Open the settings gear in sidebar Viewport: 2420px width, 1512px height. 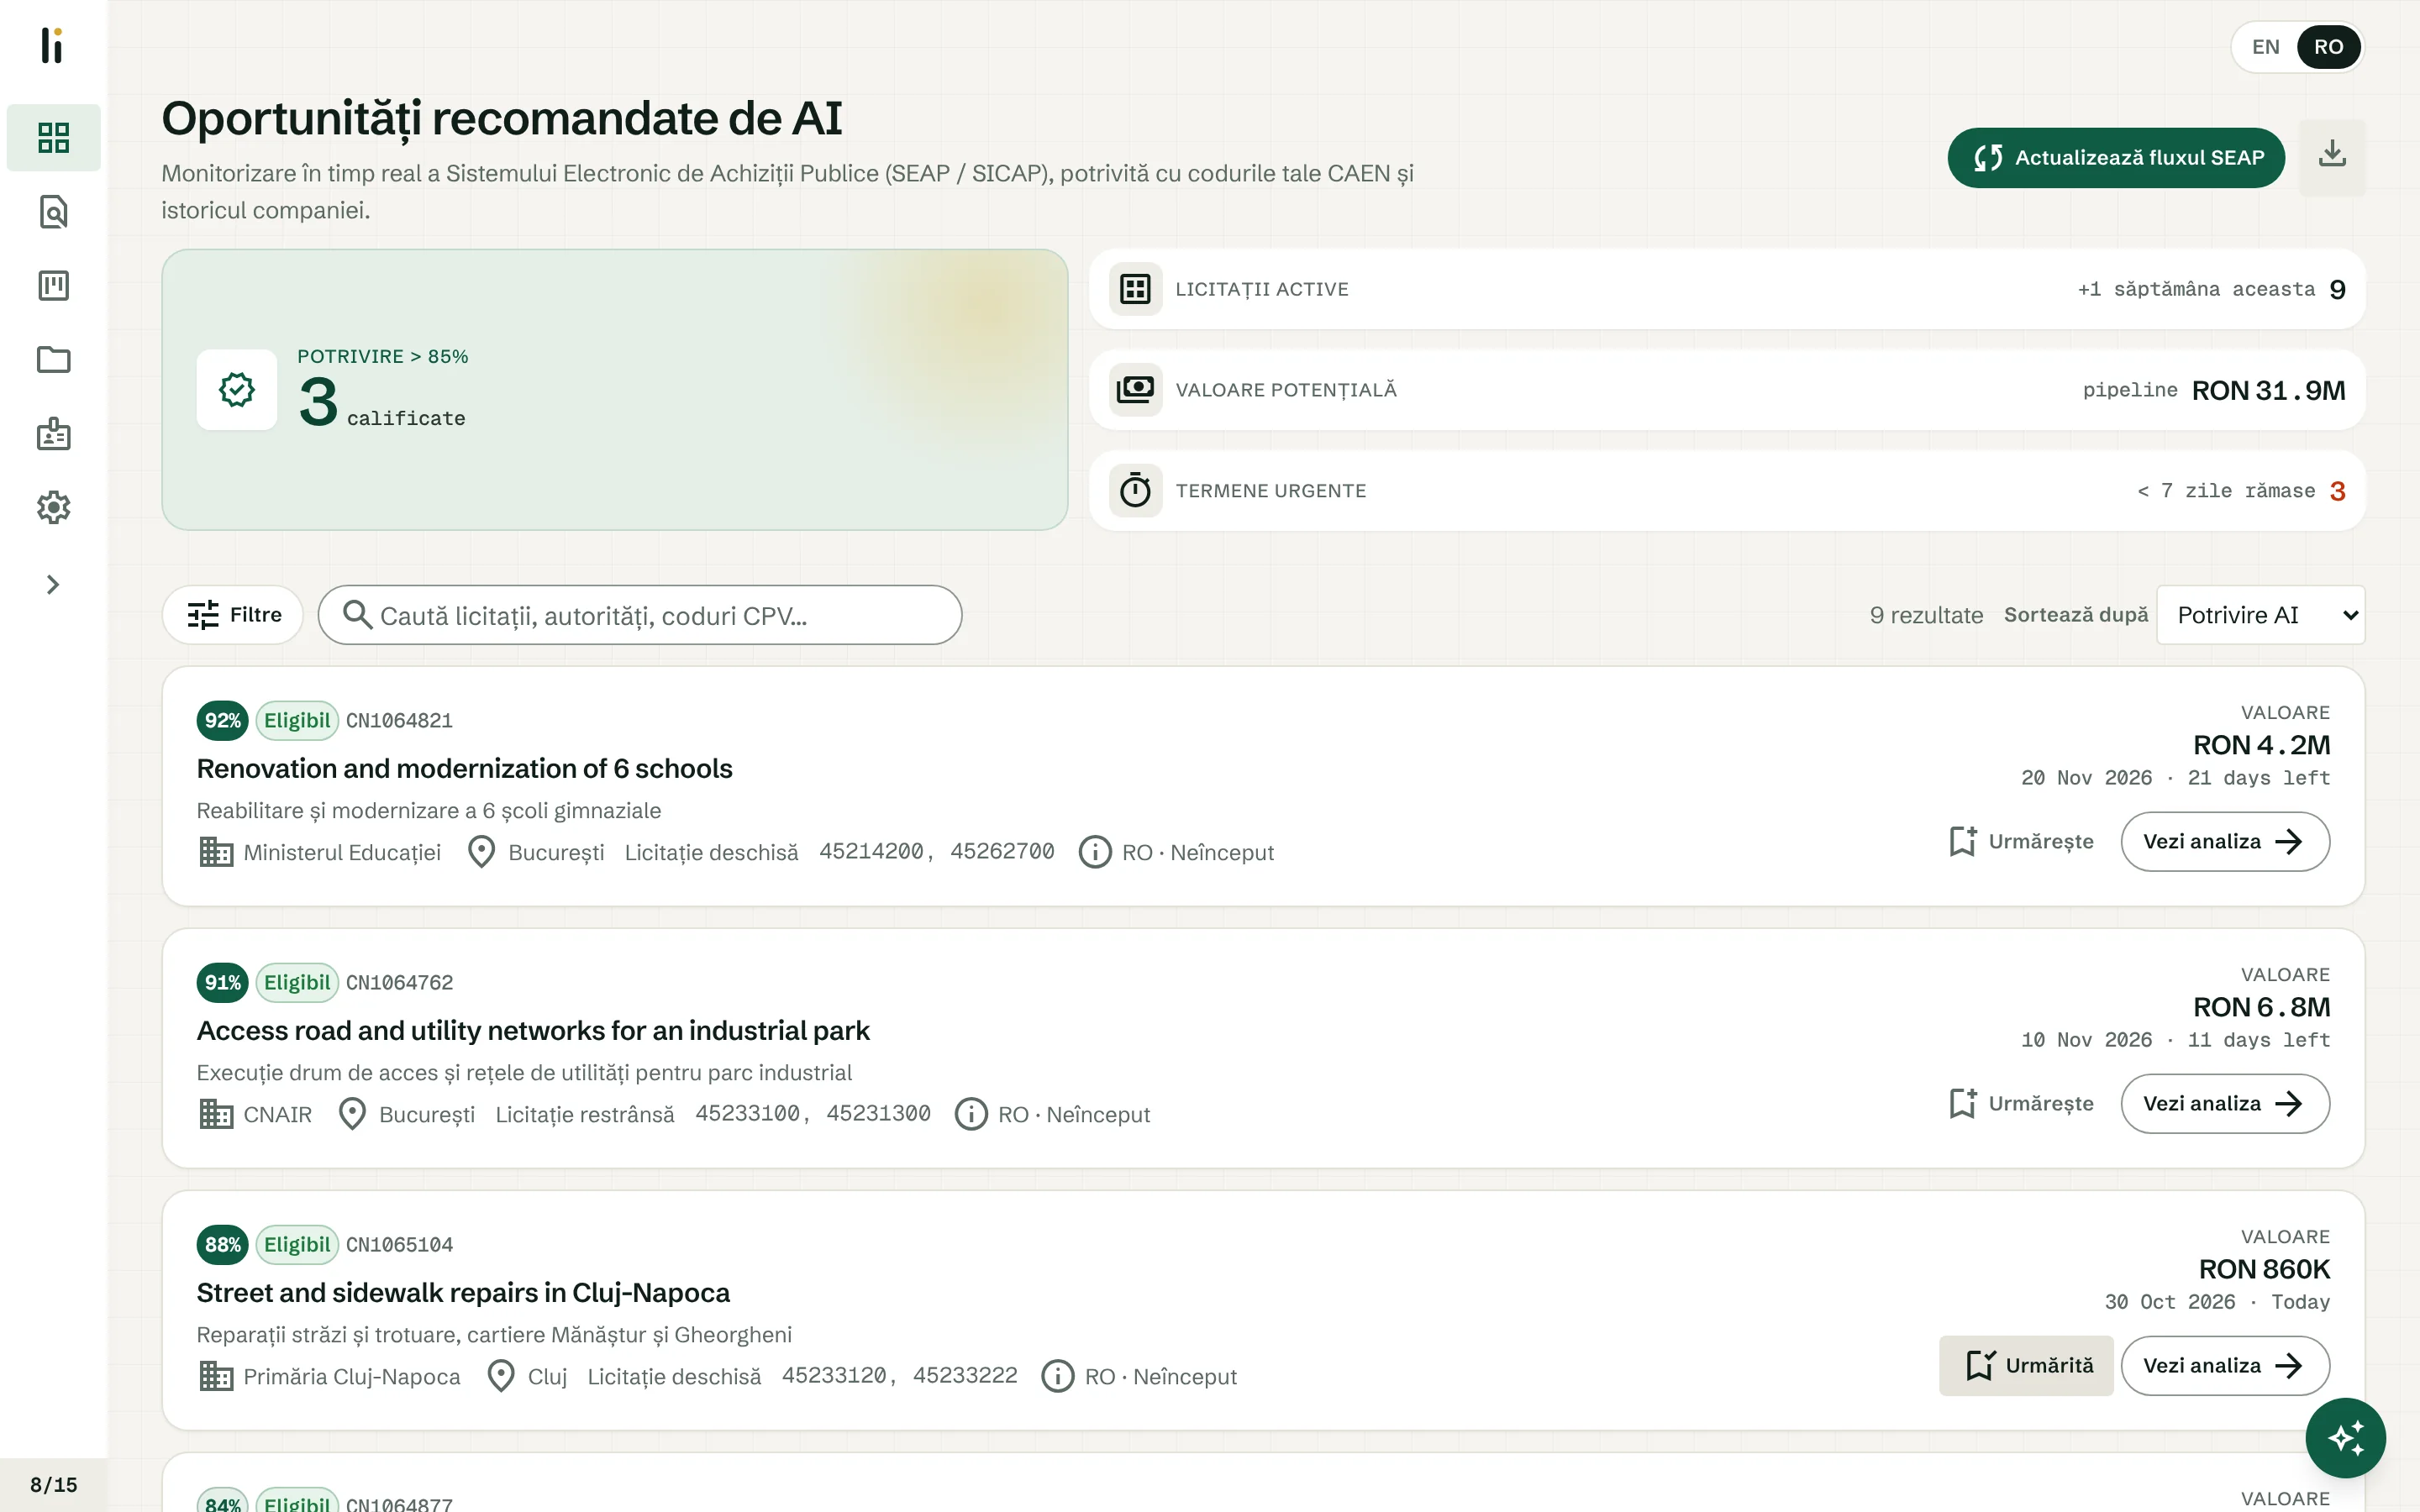coord(53,508)
